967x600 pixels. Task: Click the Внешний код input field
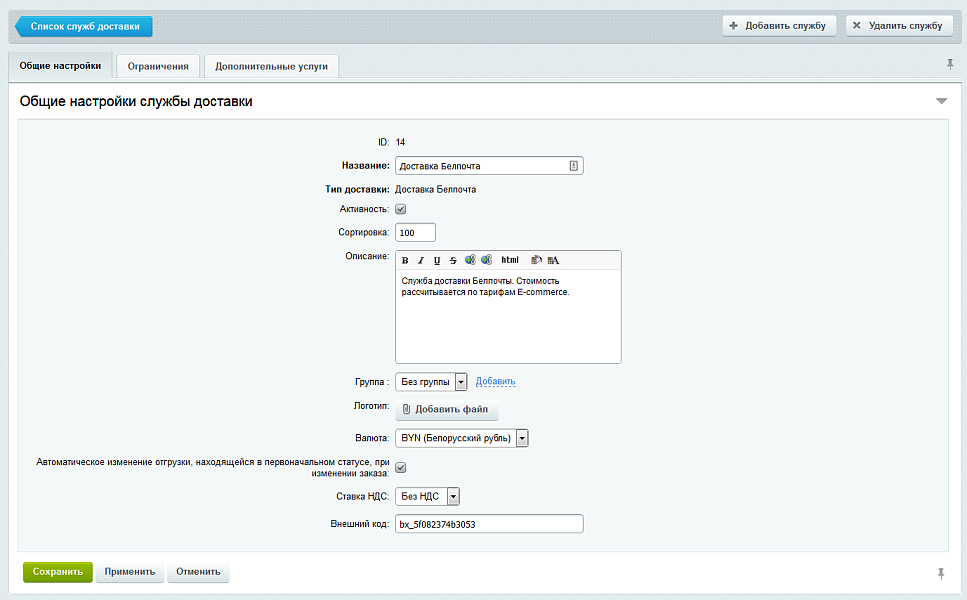[489, 524]
